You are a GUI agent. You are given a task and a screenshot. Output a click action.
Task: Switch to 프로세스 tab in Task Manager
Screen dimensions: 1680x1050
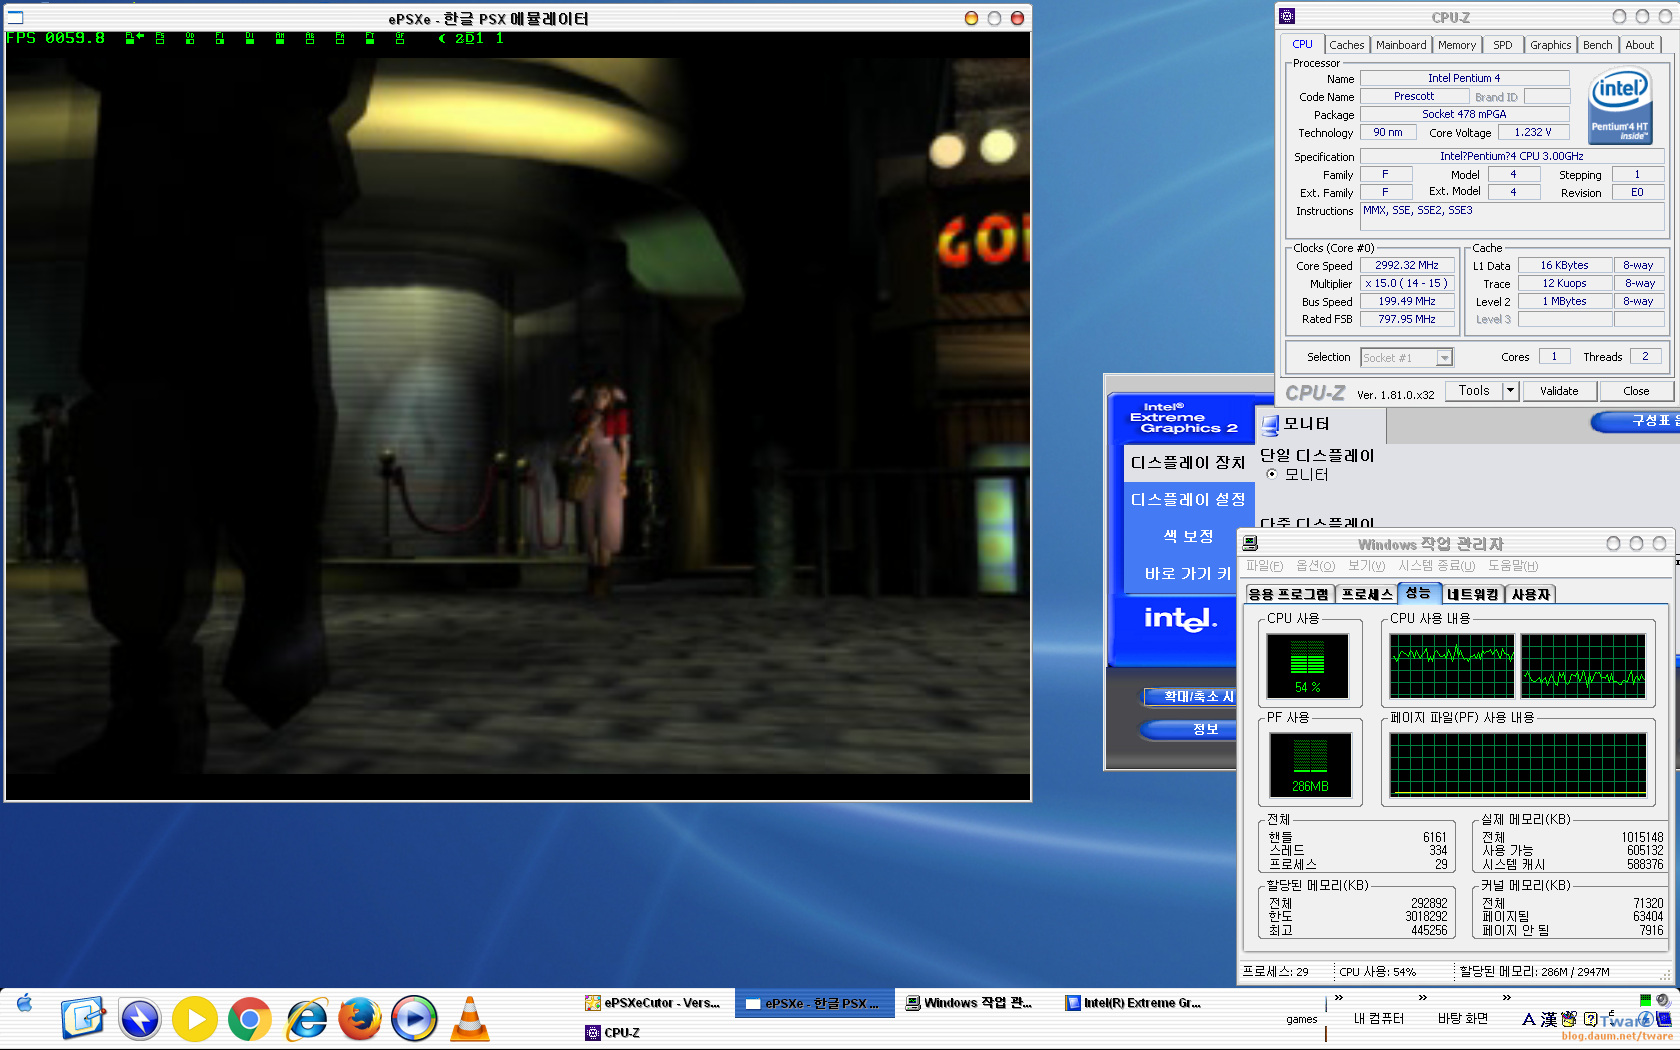[x=1366, y=594]
